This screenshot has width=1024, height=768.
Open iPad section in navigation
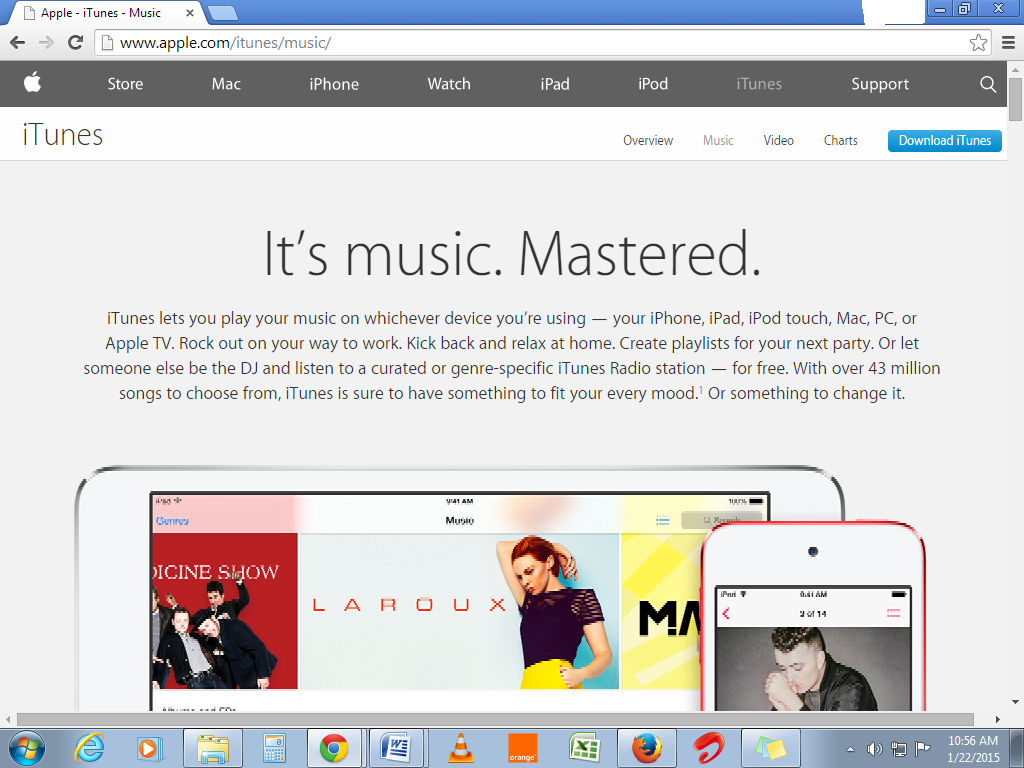click(555, 84)
